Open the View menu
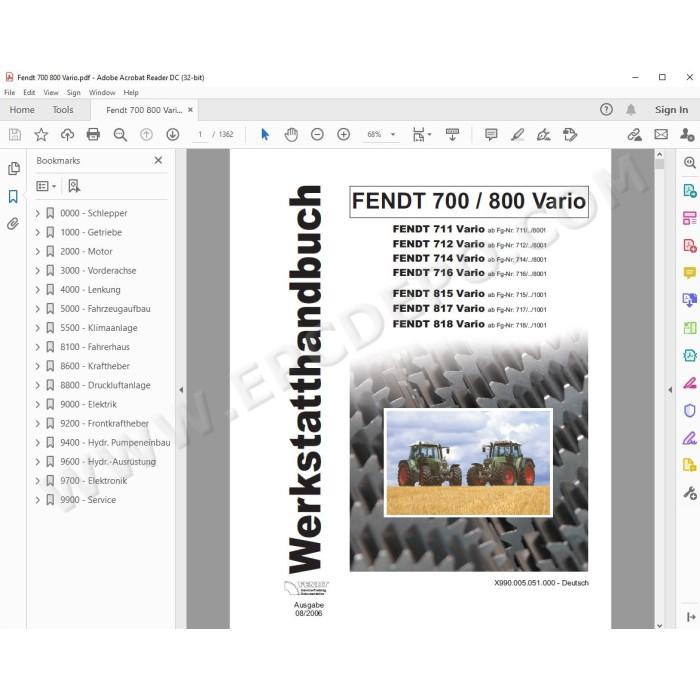This screenshot has height=700, width=700. pyautogui.click(x=51, y=92)
